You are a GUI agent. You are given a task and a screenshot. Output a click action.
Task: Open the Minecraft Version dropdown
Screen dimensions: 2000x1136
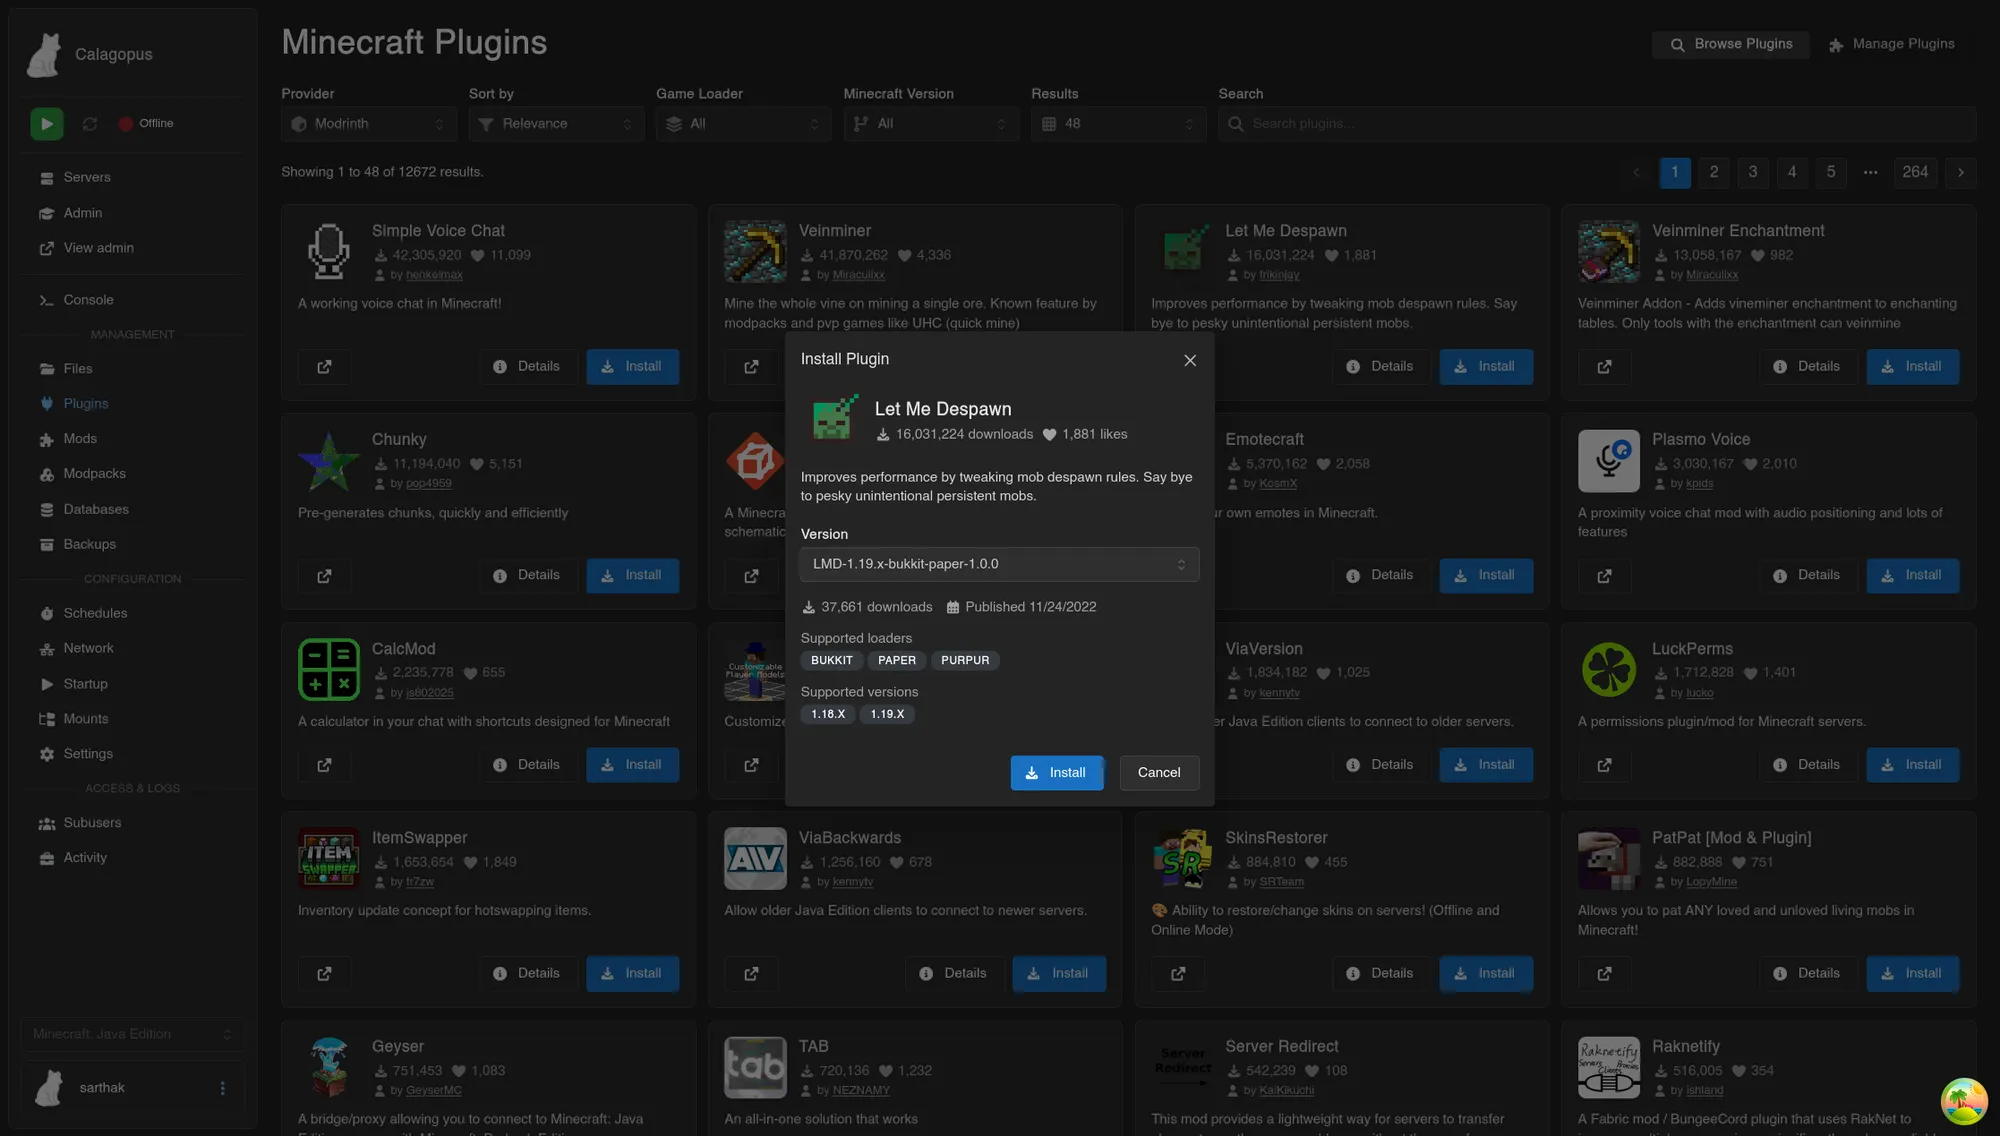click(931, 124)
